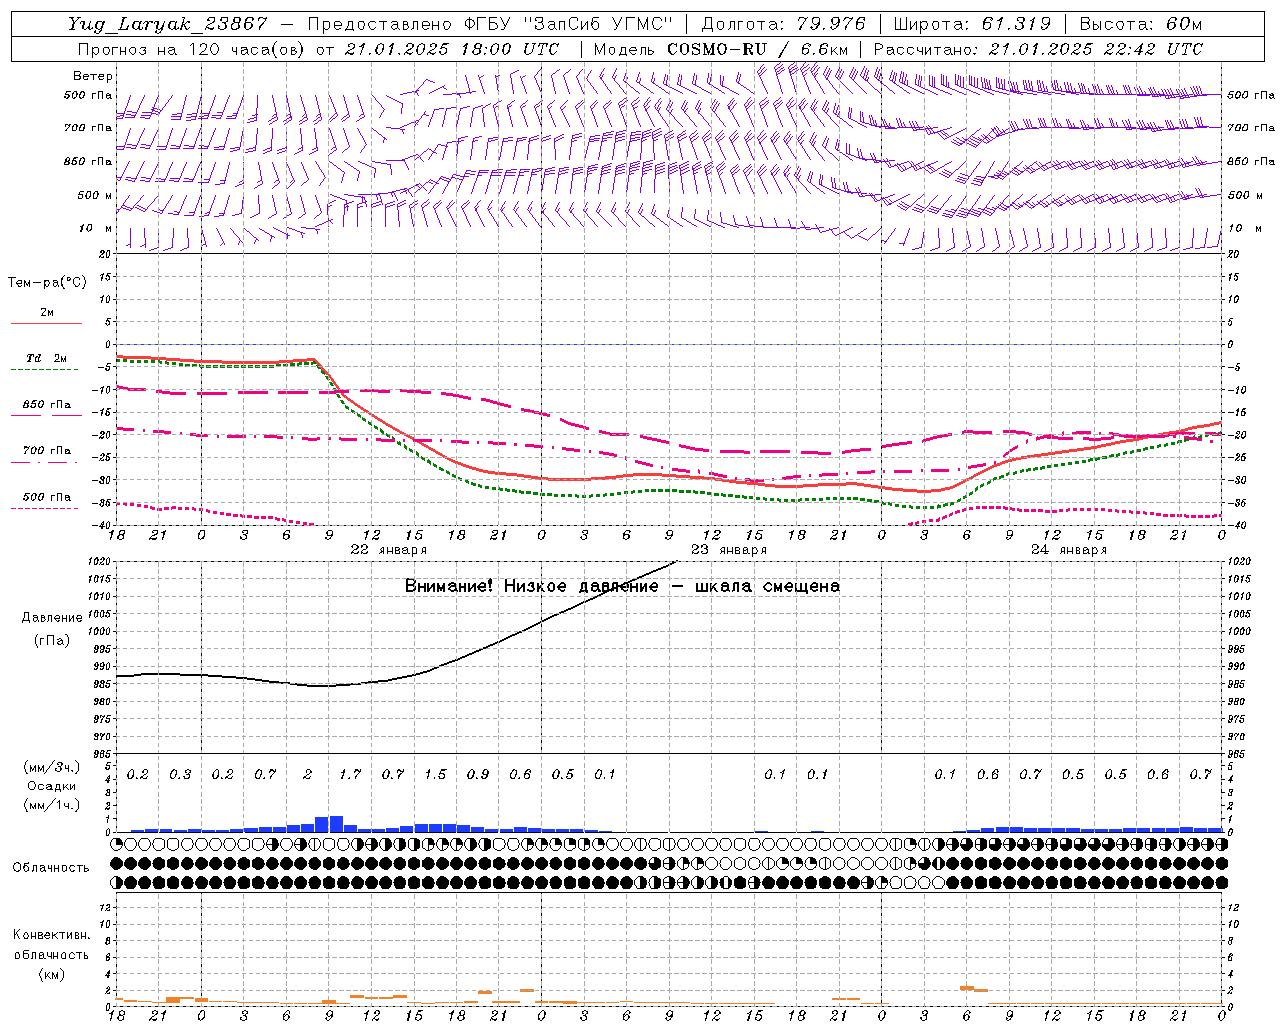The image size is (1280, 1024).
Task: Click the Облачность row label
Action: [x=51, y=868]
